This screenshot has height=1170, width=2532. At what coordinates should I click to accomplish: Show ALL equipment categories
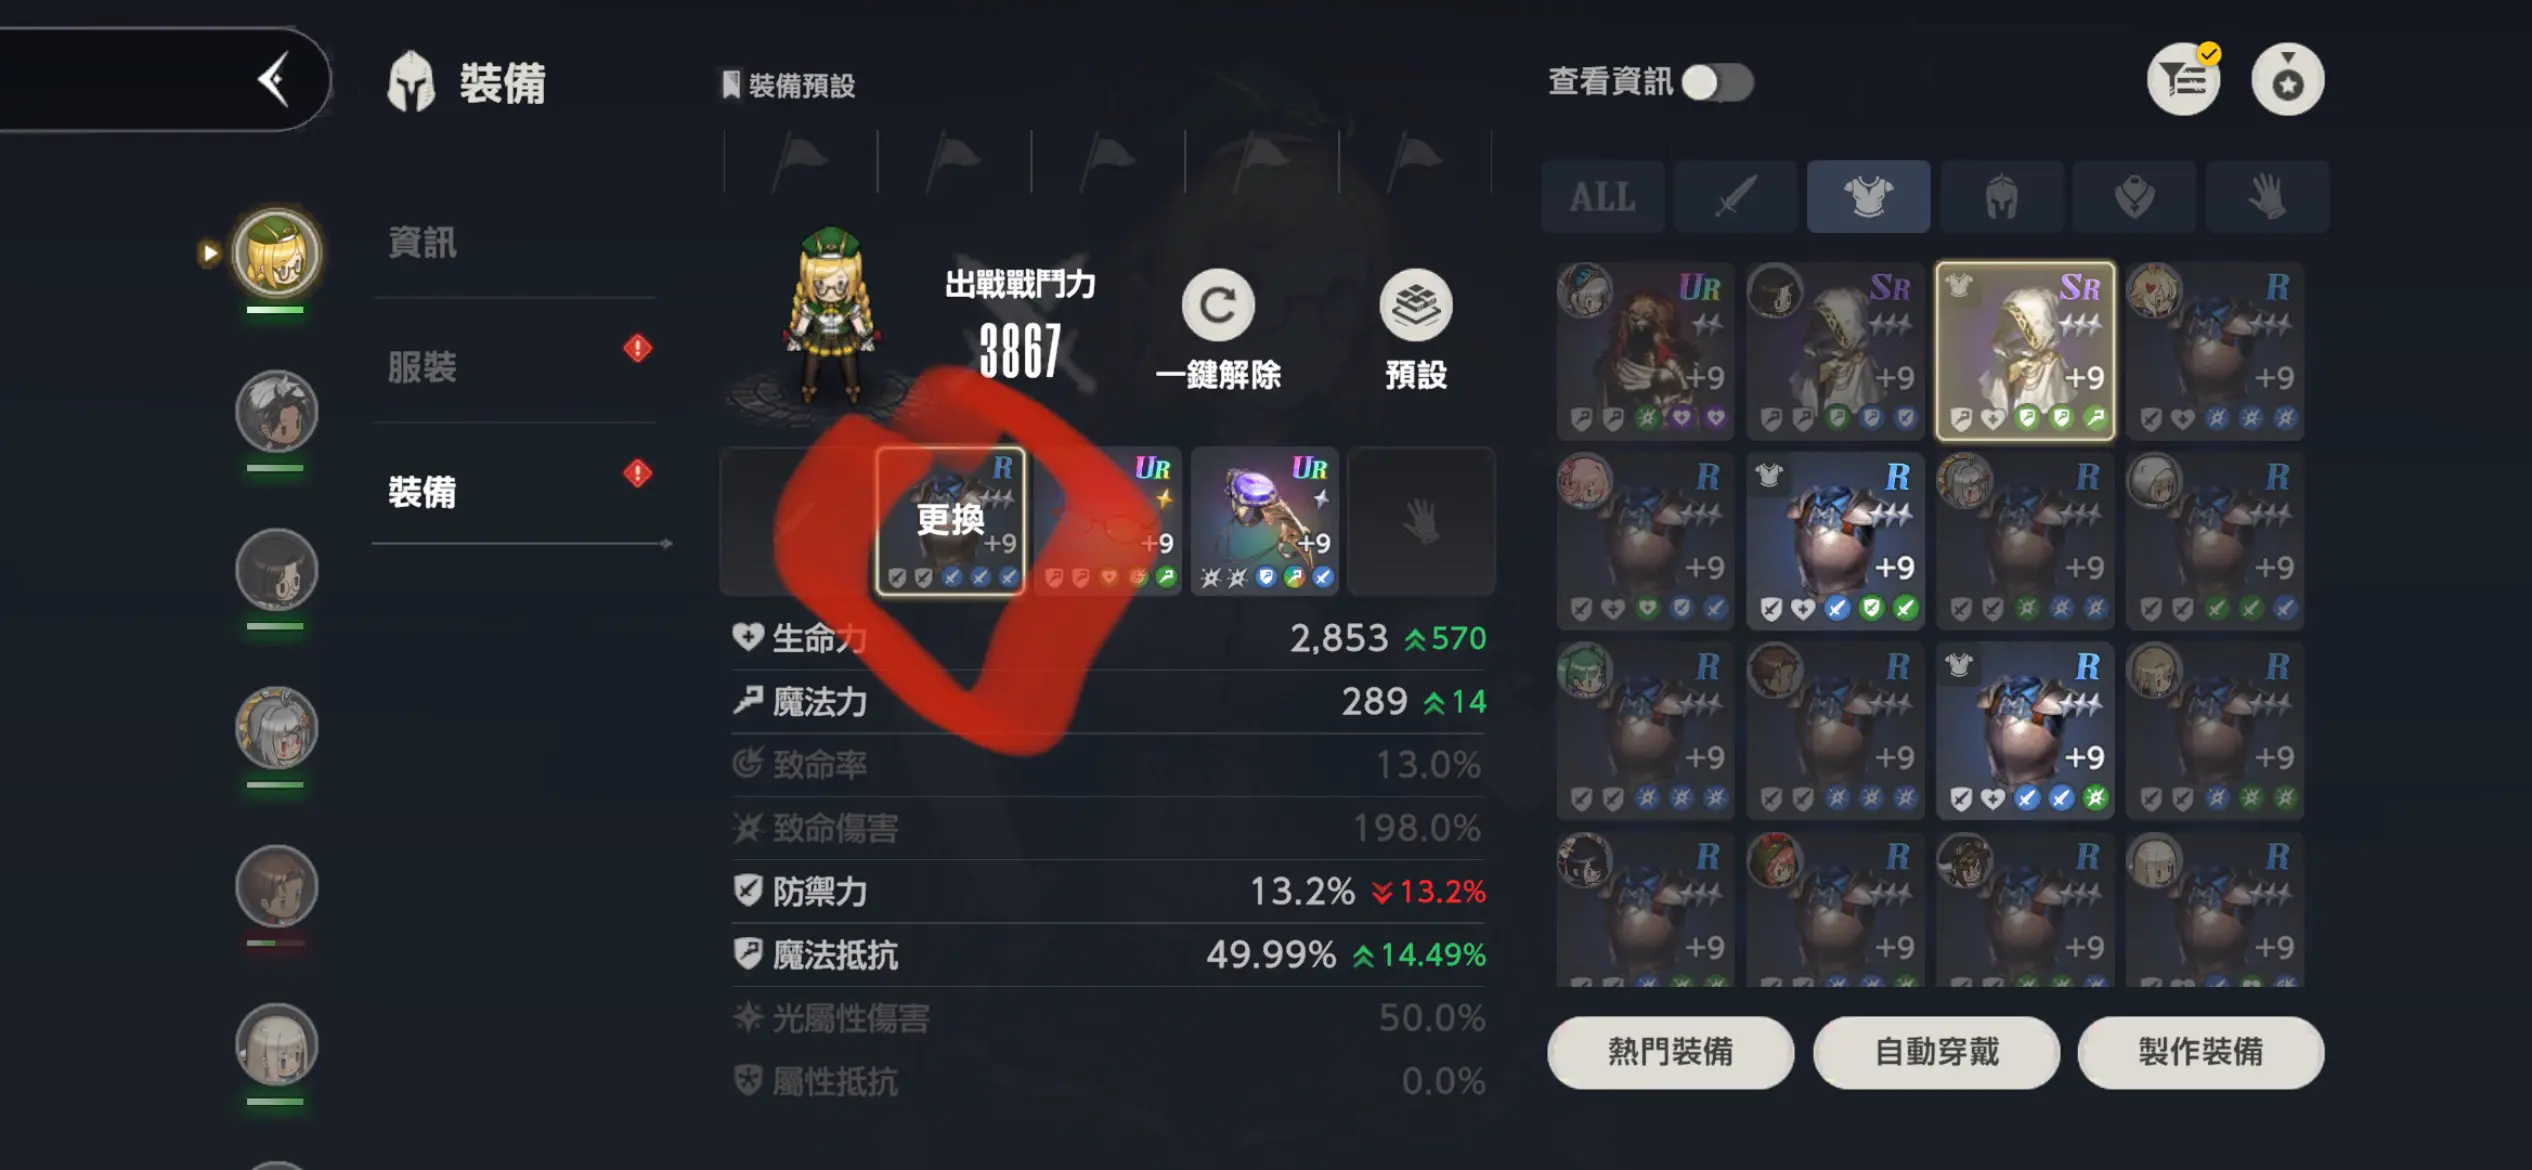(x=1603, y=196)
